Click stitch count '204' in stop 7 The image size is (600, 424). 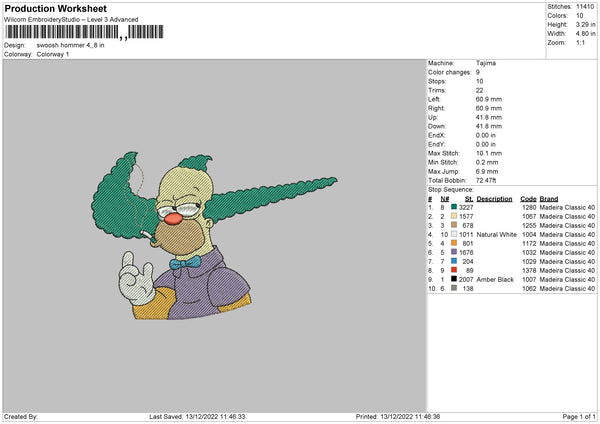click(x=468, y=261)
